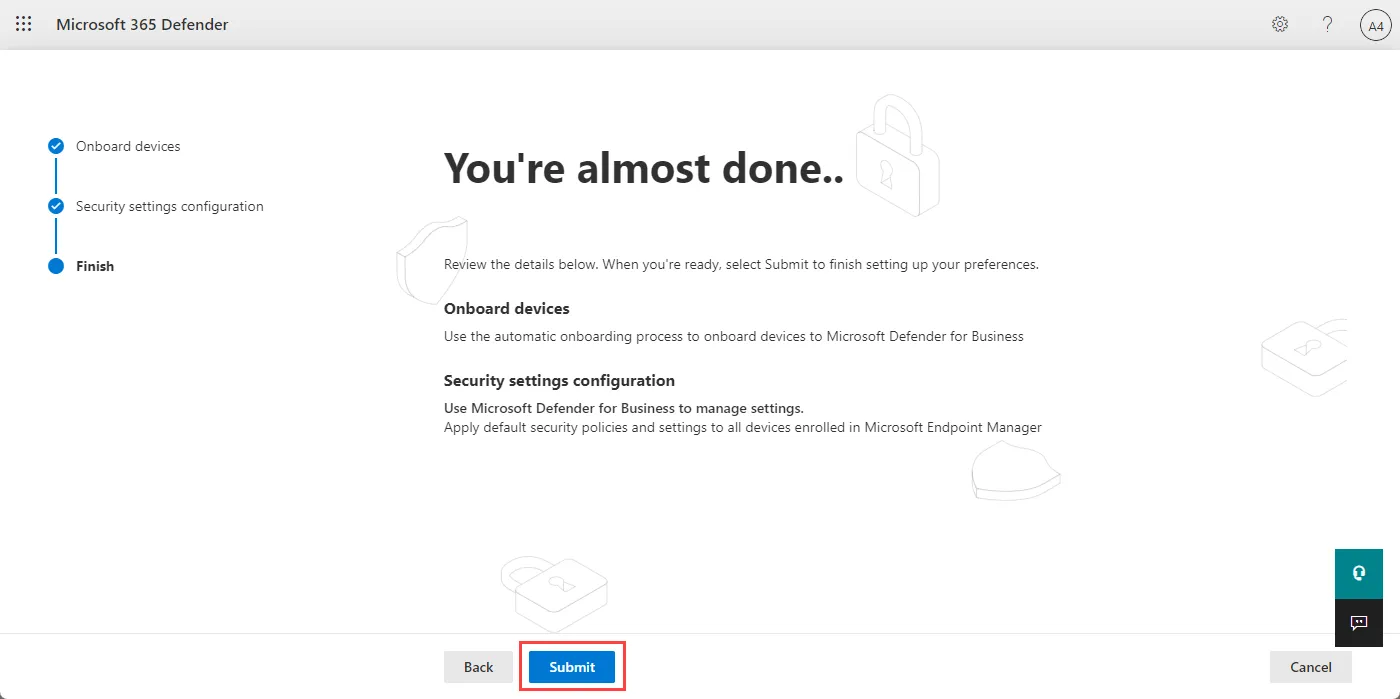Open the feedback chat icon
This screenshot has width=1400, height=699.
click(x=1359, y=622)
